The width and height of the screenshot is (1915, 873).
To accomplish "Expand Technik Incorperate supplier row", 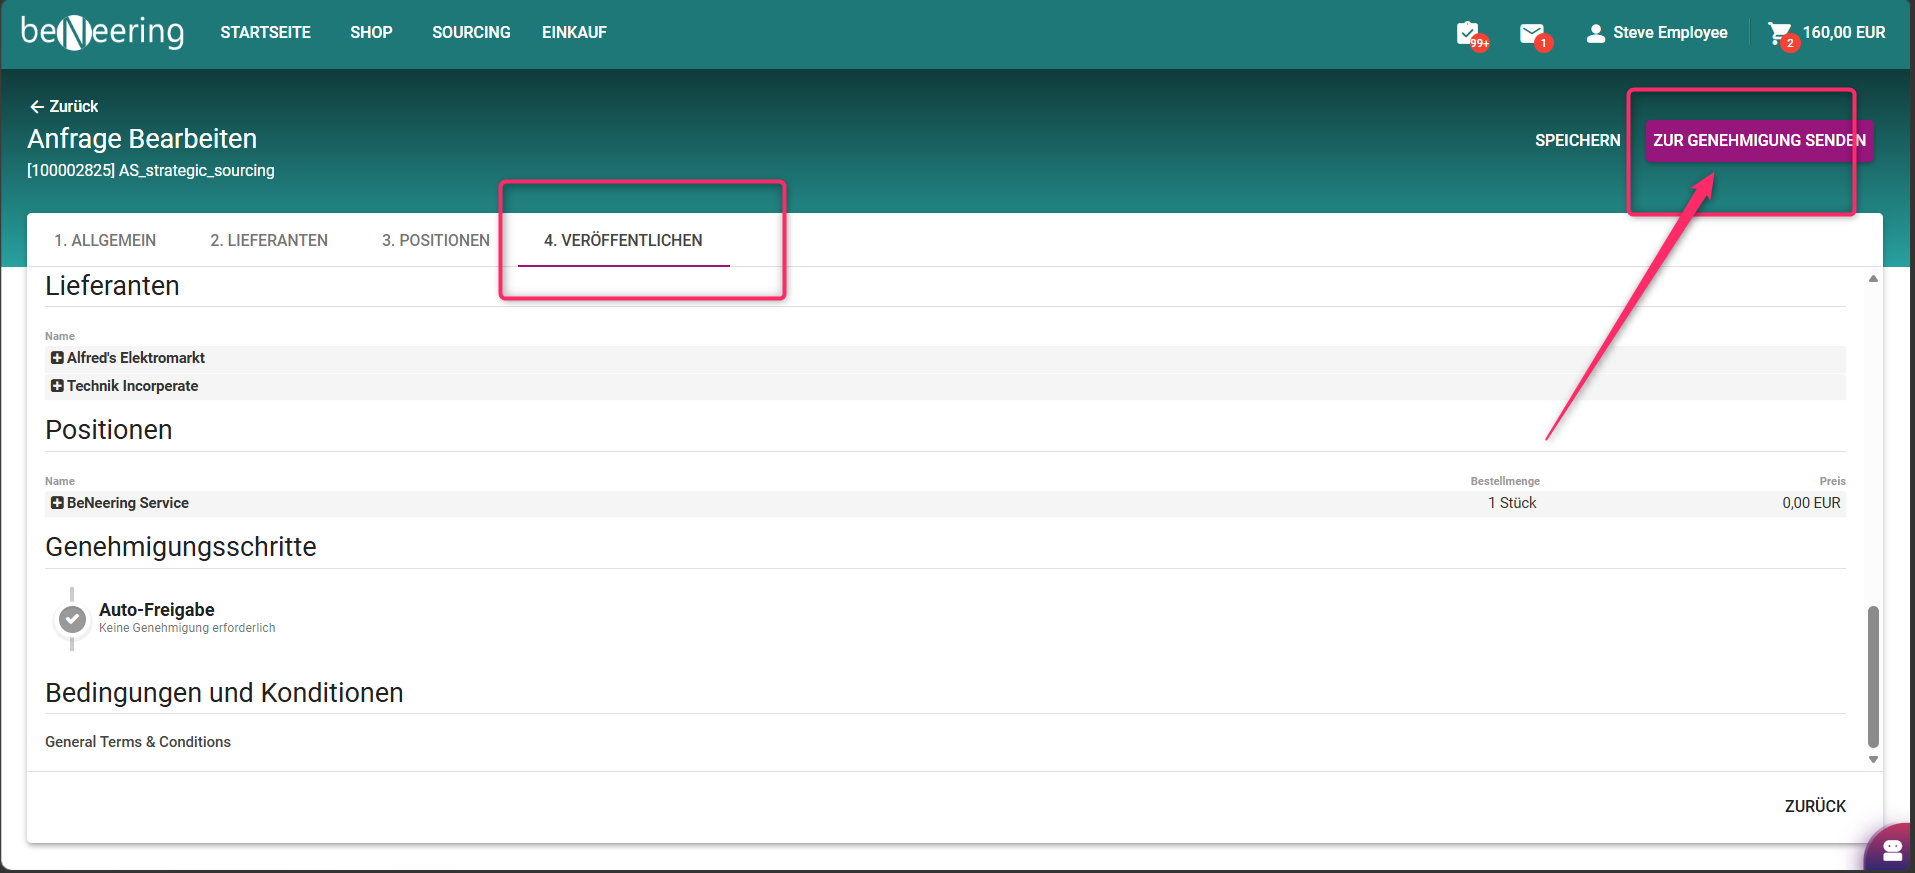I will (x=57, y=386).
